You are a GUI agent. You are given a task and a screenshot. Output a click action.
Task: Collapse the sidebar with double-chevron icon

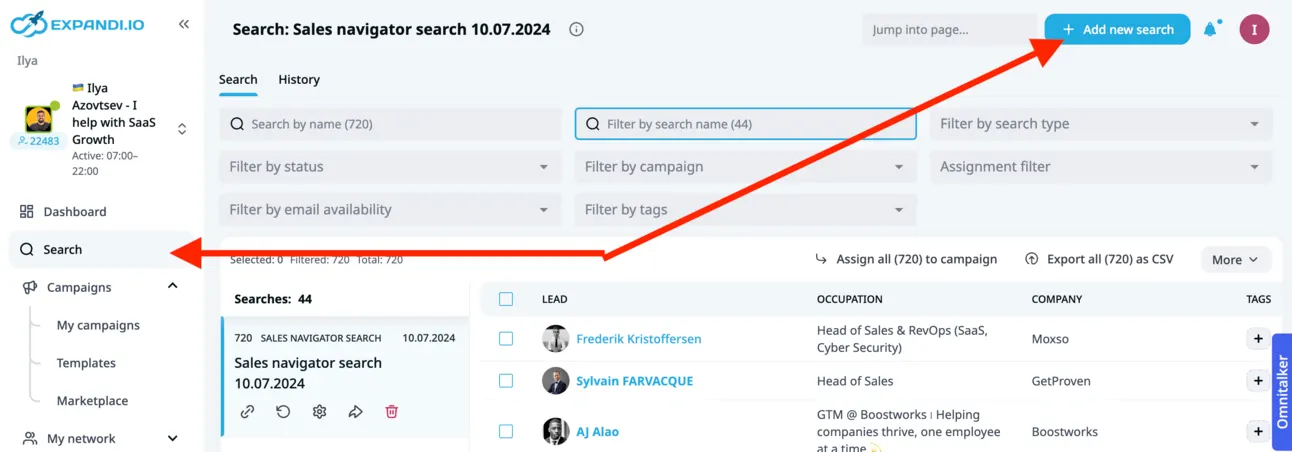coord(184,24)
